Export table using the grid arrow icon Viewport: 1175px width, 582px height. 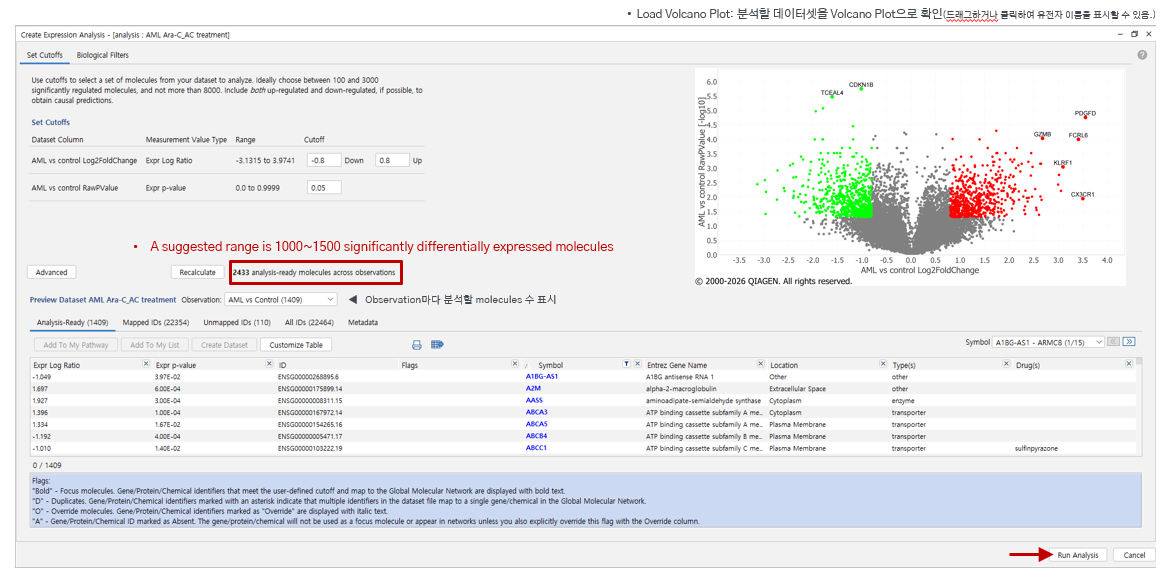(438, 345)
